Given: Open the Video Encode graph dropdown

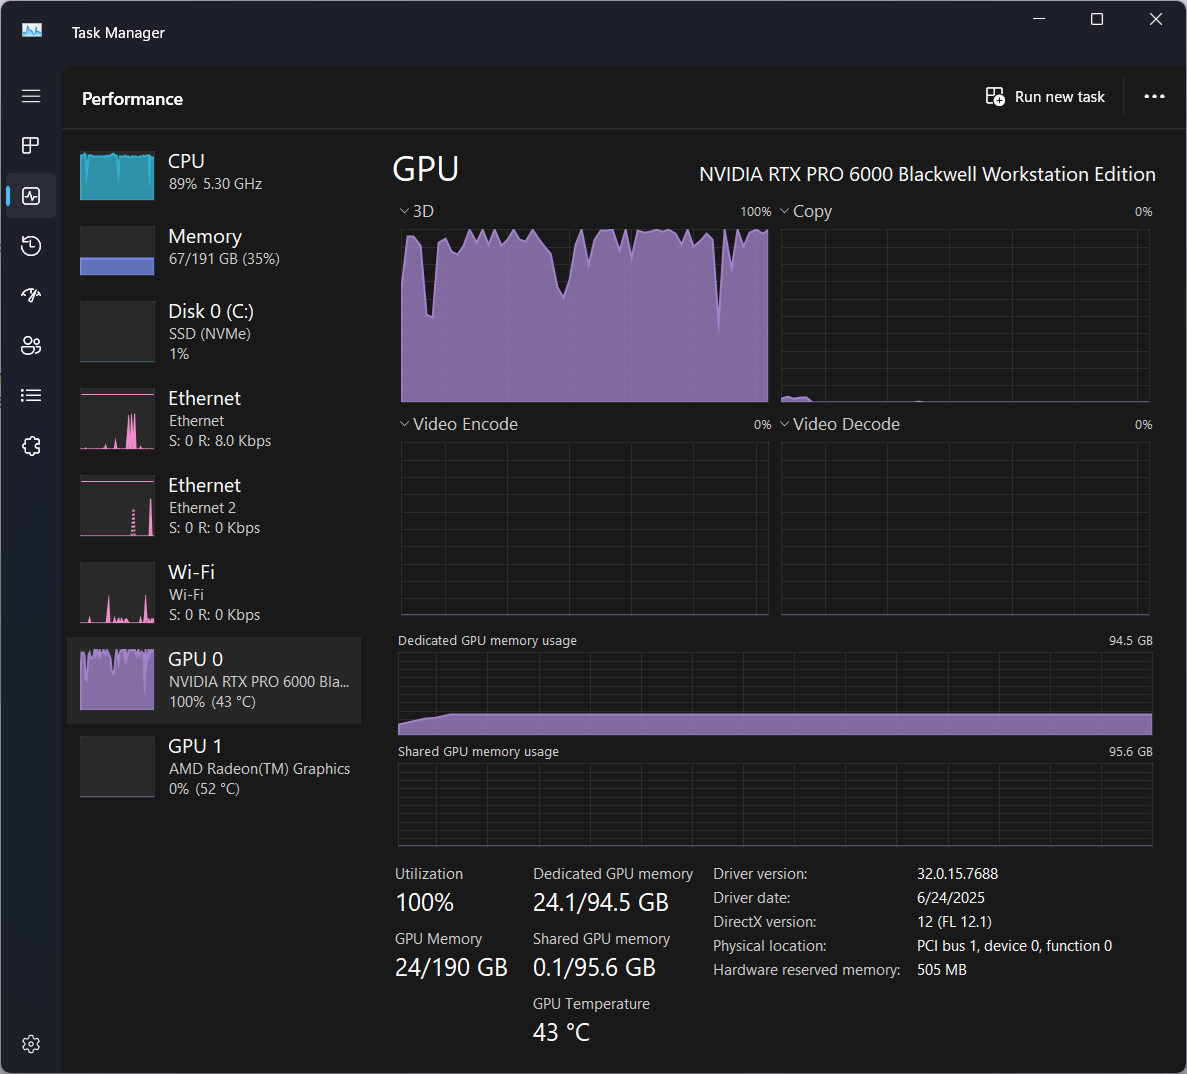Looking at the screenshot, I should point(459,424).
